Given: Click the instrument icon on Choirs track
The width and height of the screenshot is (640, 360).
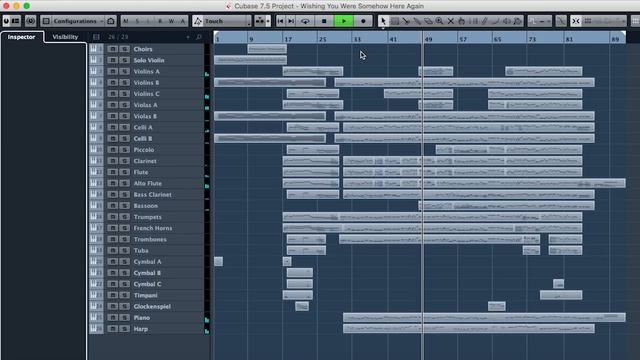Looking at the screenshot, I should coord(94,49).
